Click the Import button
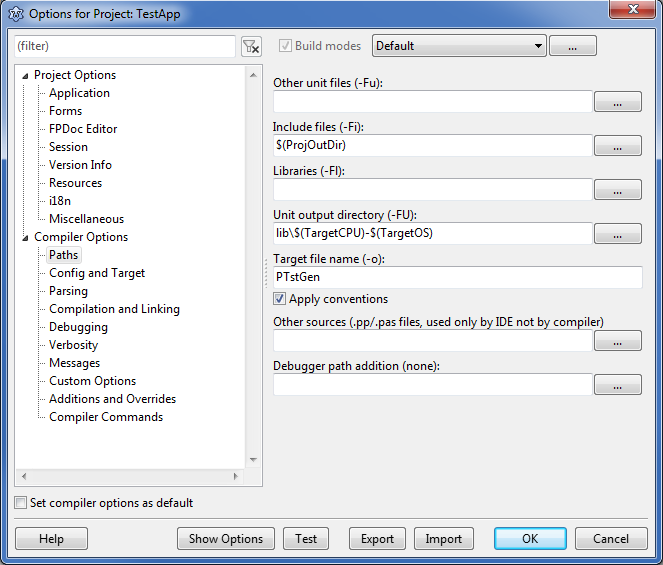The height and width of the screenshot is (565, 663). (444, 538)
